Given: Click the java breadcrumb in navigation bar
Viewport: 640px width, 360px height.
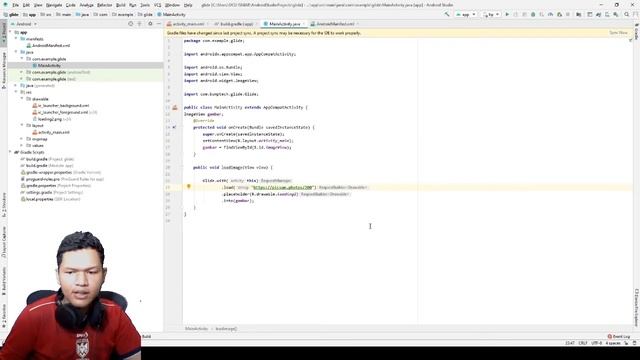Looking at the screenshot, I should [82, 14].
